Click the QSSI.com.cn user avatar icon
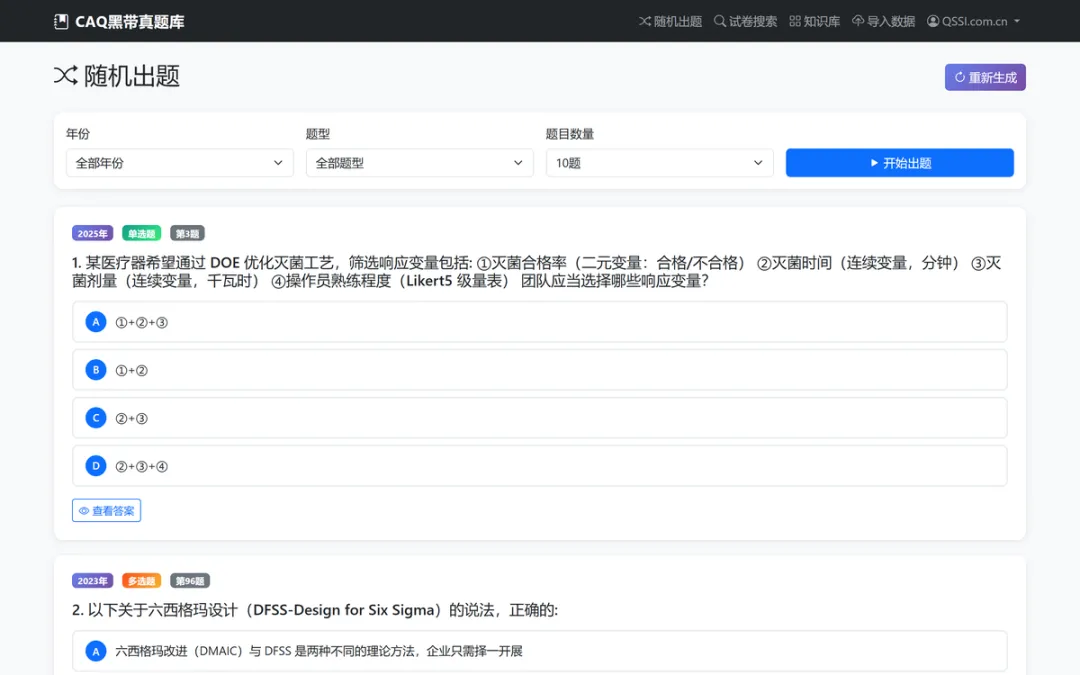The width and height of the screenshot is (1080, 675). pyautogui.click(x=933, y=21)
